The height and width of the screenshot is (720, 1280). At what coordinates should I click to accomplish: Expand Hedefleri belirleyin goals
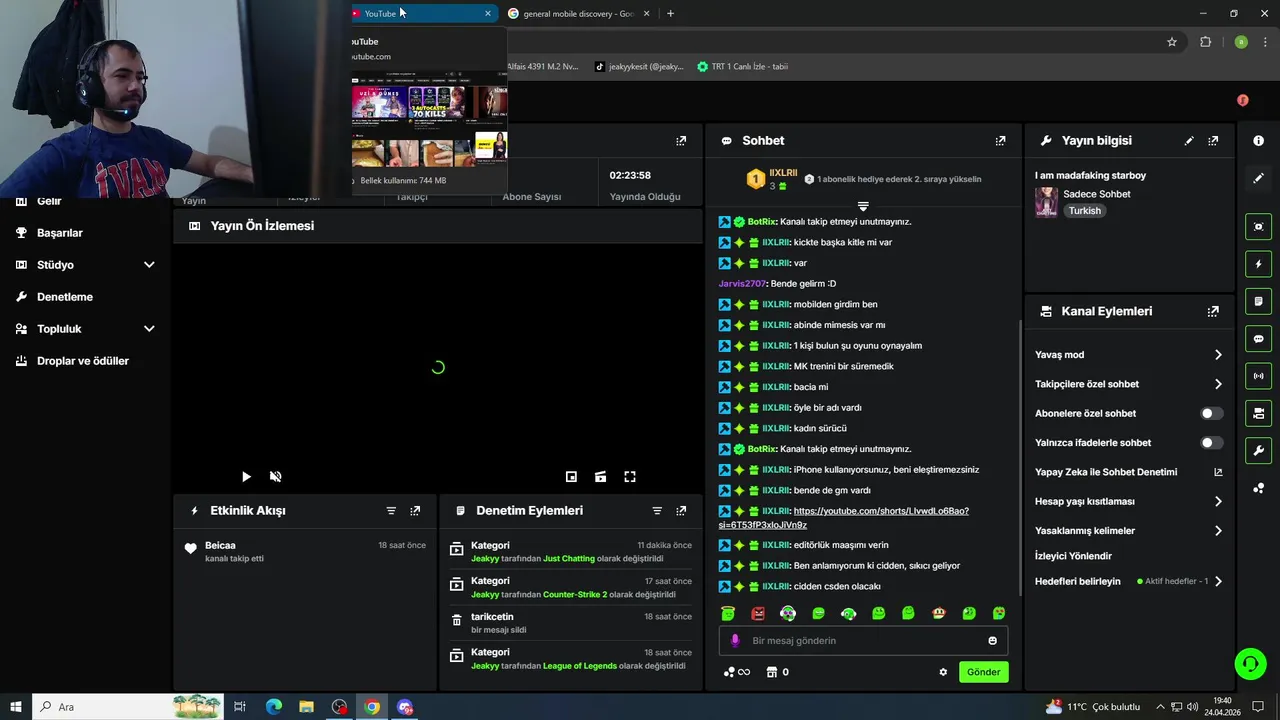(x=1218, y=581)
